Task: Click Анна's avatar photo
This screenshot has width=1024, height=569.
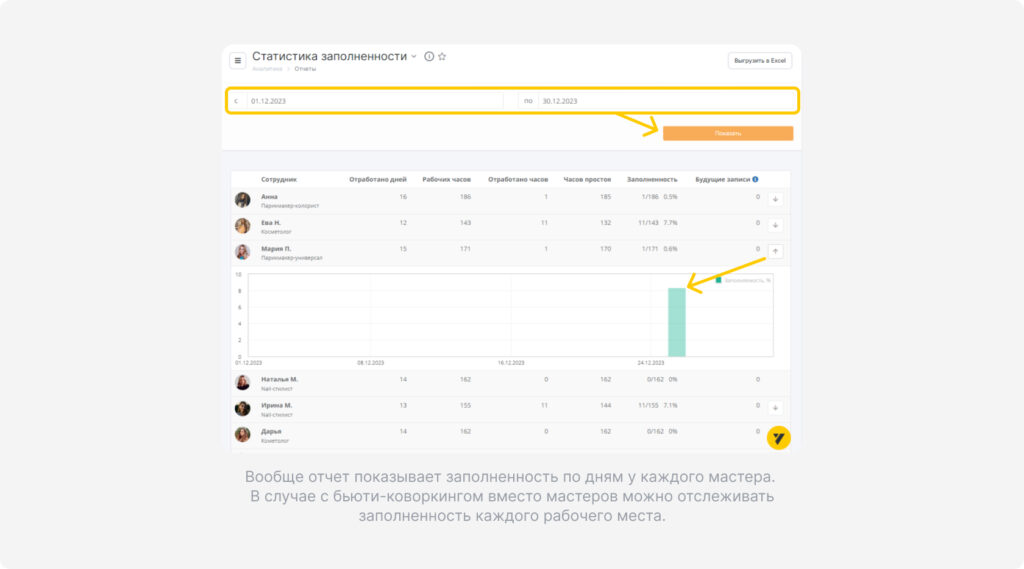Action: (x=243, y=200)
